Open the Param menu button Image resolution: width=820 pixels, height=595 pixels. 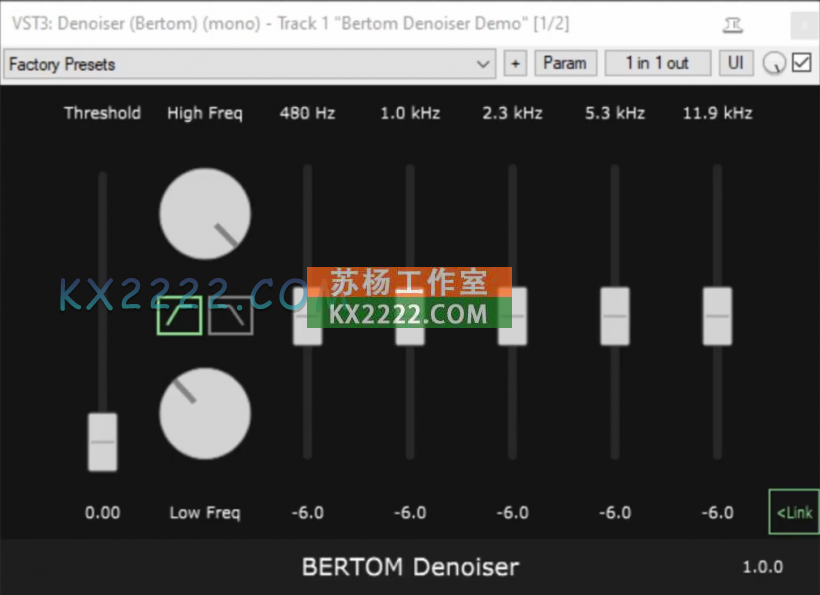[565, 63]
